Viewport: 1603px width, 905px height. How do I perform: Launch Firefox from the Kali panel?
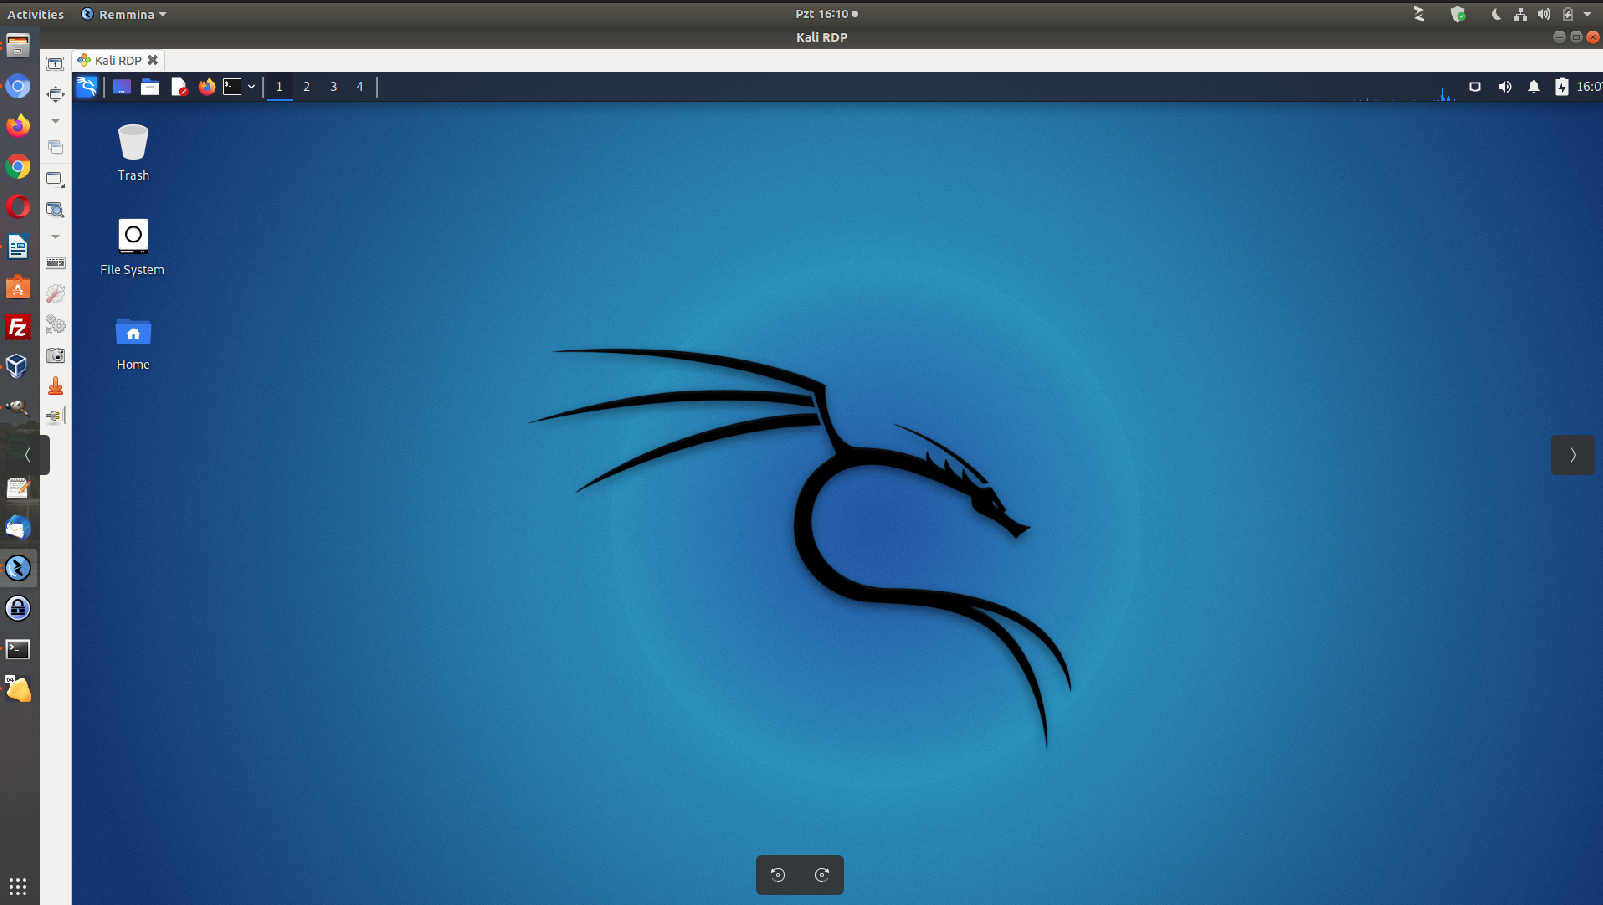tap(207, 87)
